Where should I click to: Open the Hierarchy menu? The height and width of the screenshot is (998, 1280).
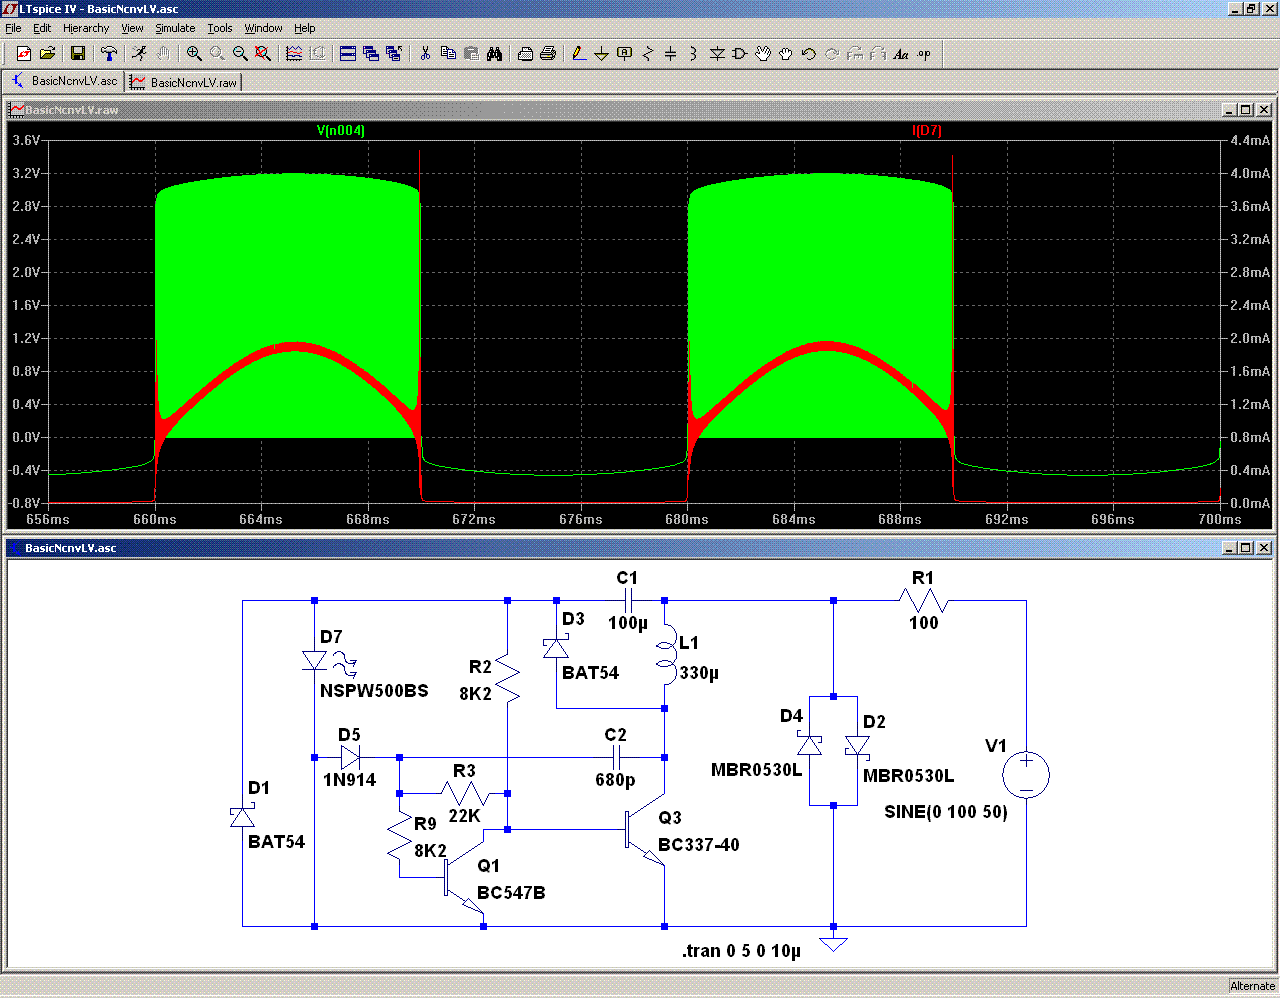pyautogui.click(x=86, y=28)
